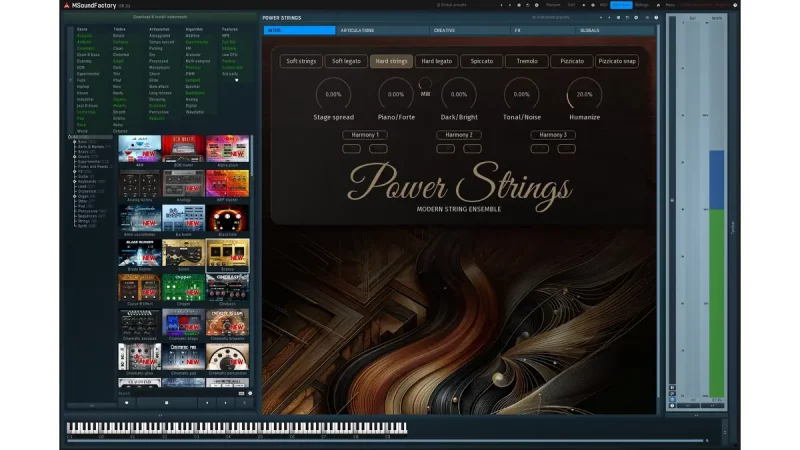800x450 pixels.
Task: Switch on the Pizzicato snap articulation
Action: pos(617,61)
